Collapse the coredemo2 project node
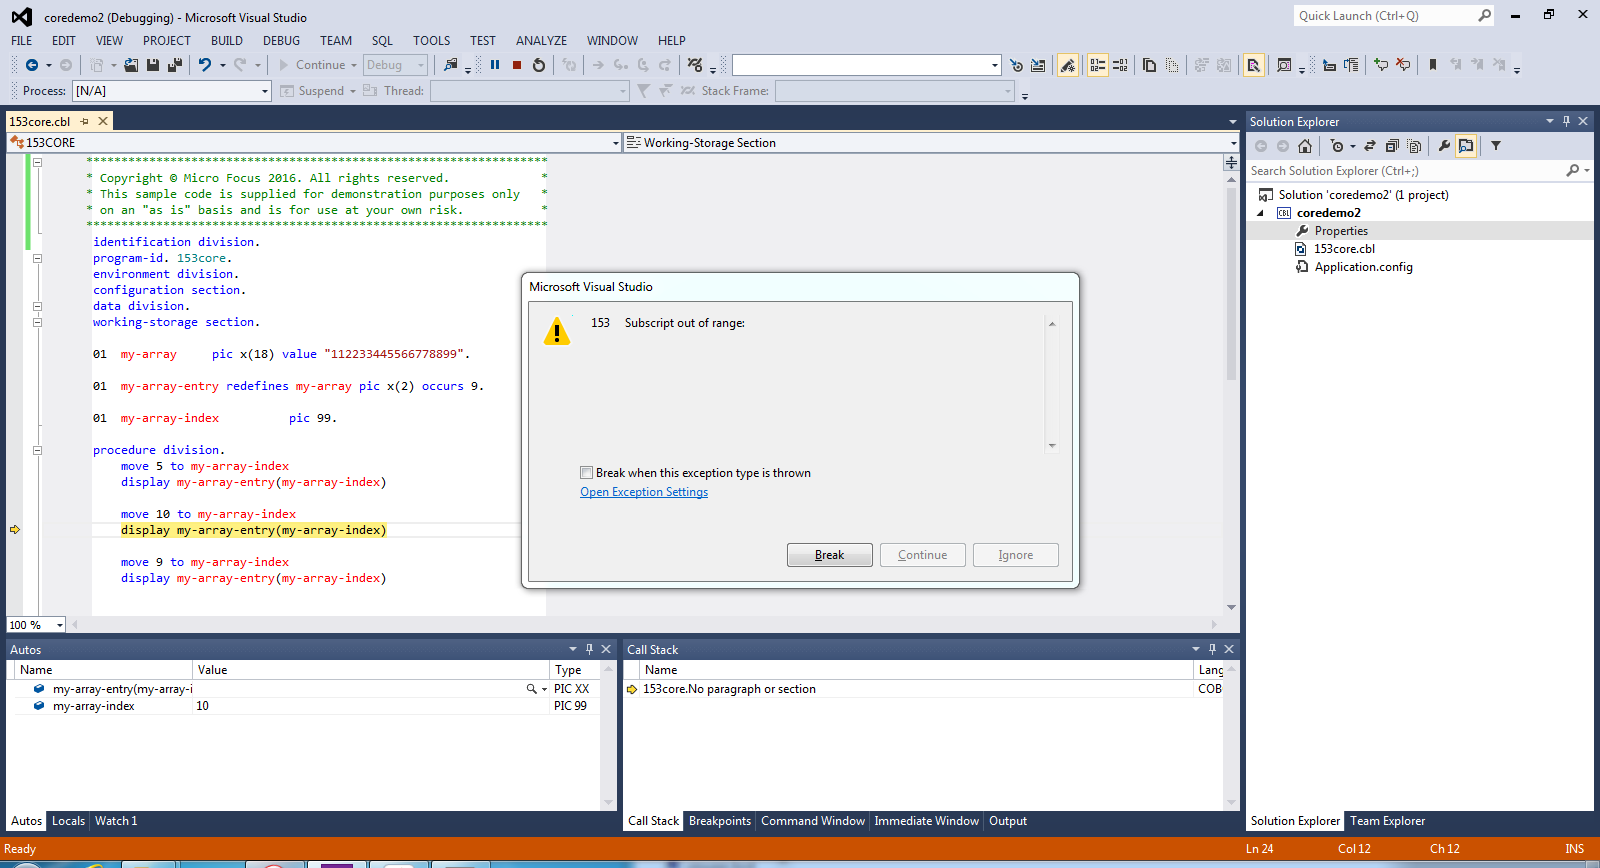This screenshot has width=1600, height=868. (1260, 213)
